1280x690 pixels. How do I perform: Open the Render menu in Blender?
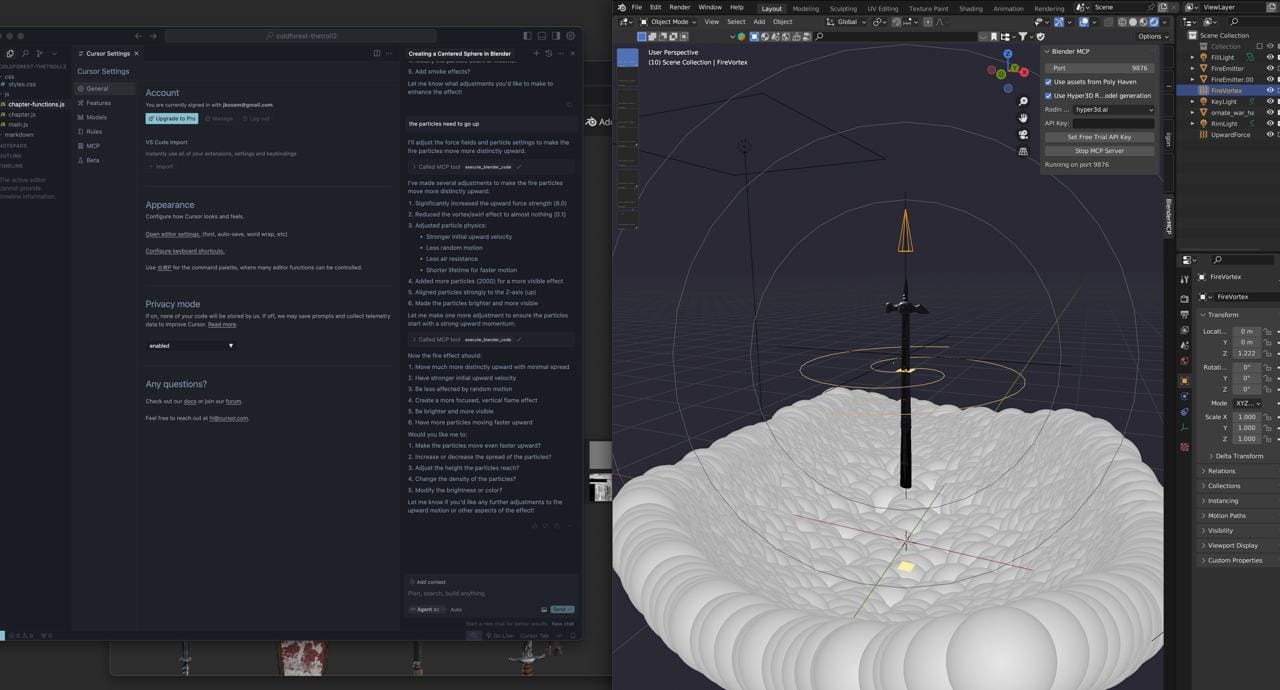(679, 7)
